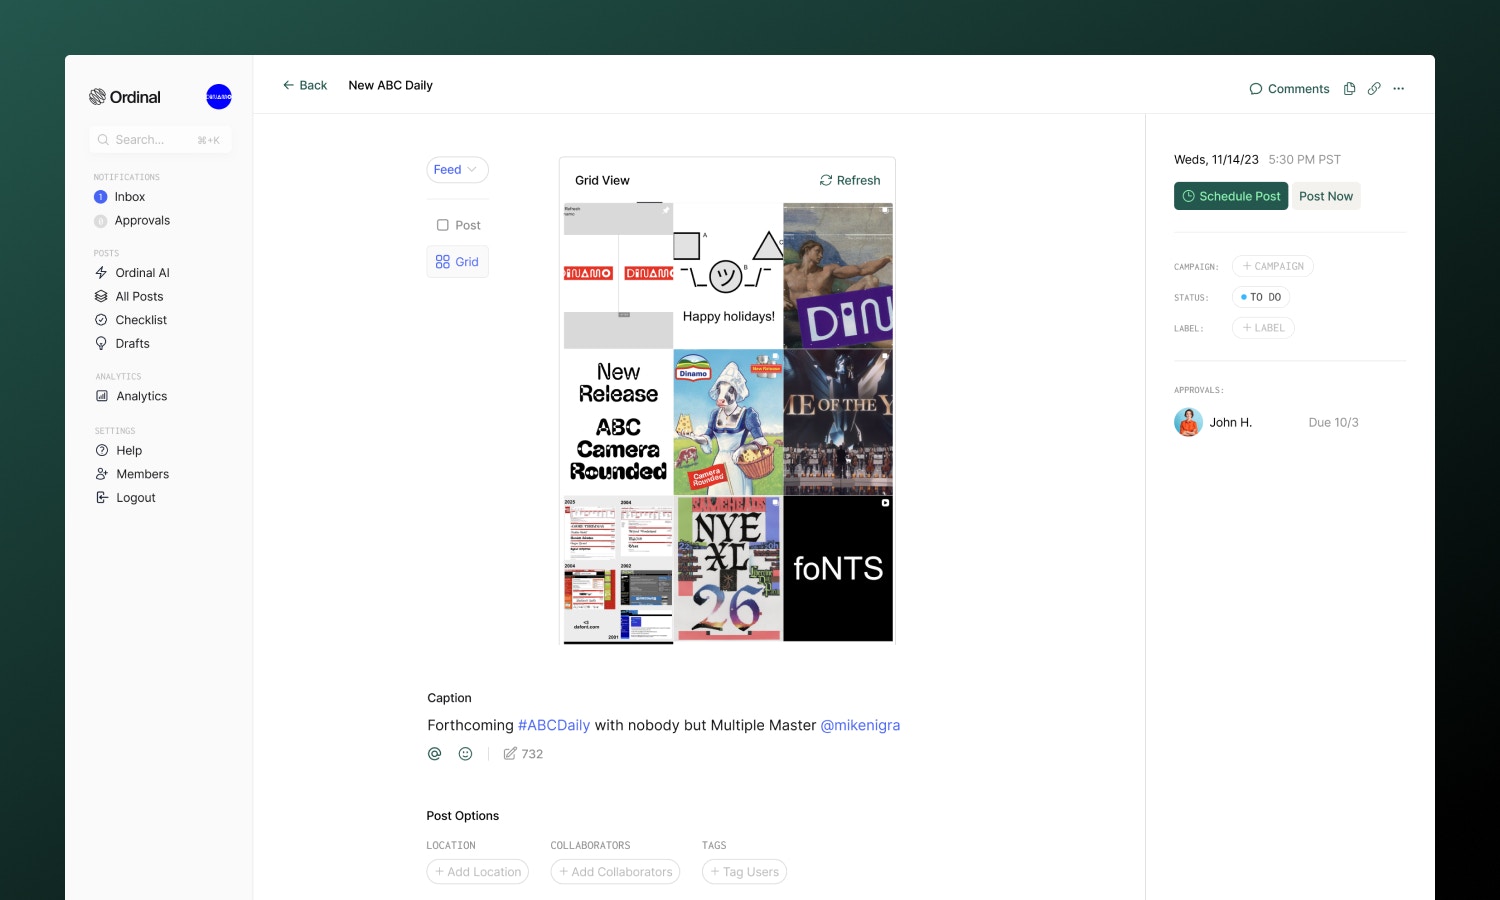
Task: Open Inbox notifications
Action: tap(130, 197)
